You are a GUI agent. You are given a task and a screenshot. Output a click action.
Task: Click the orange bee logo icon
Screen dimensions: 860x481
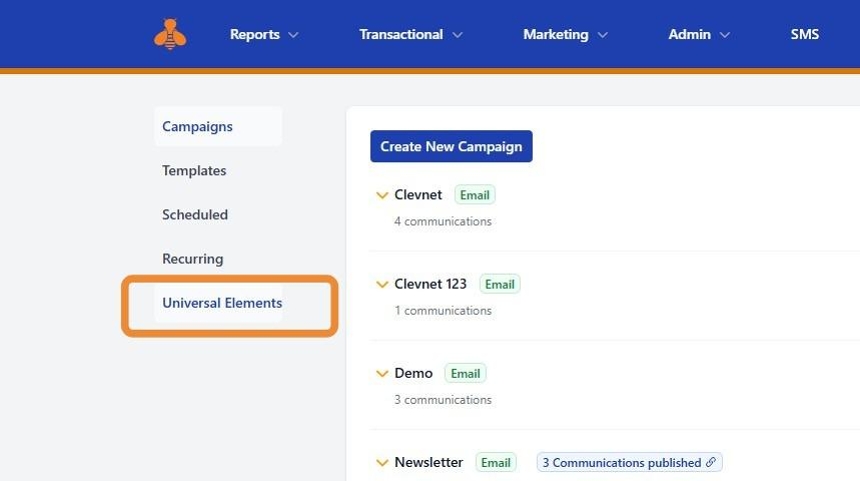[x=170, y=34]
